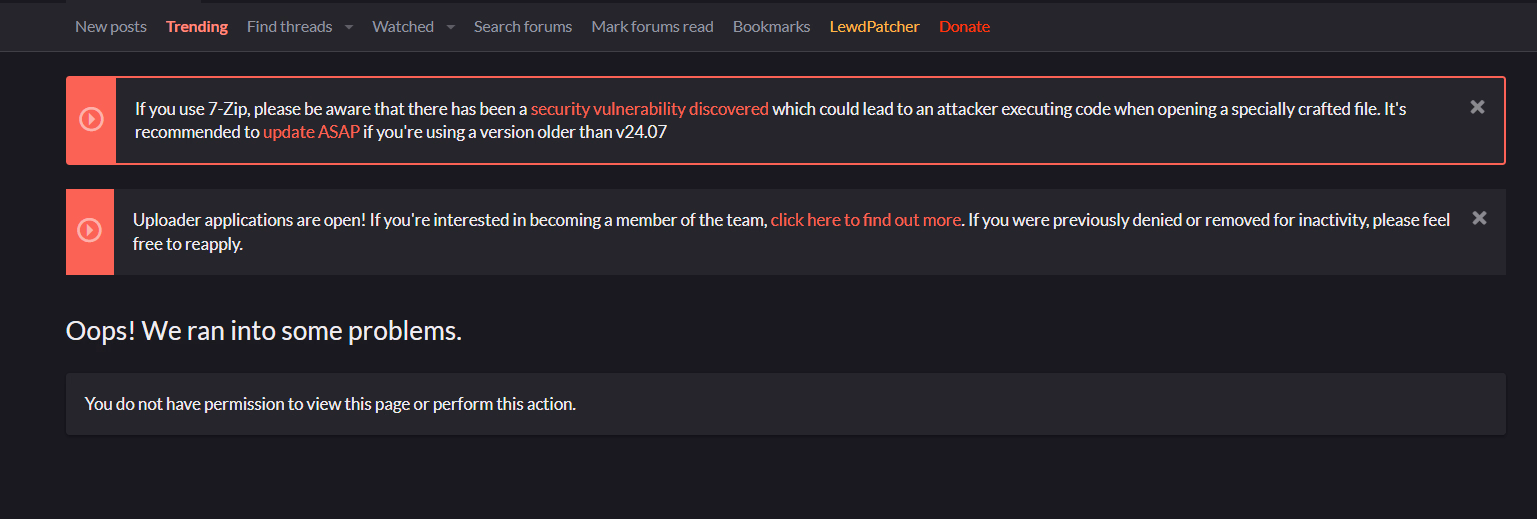Click Mark forums read

[652, 27]
